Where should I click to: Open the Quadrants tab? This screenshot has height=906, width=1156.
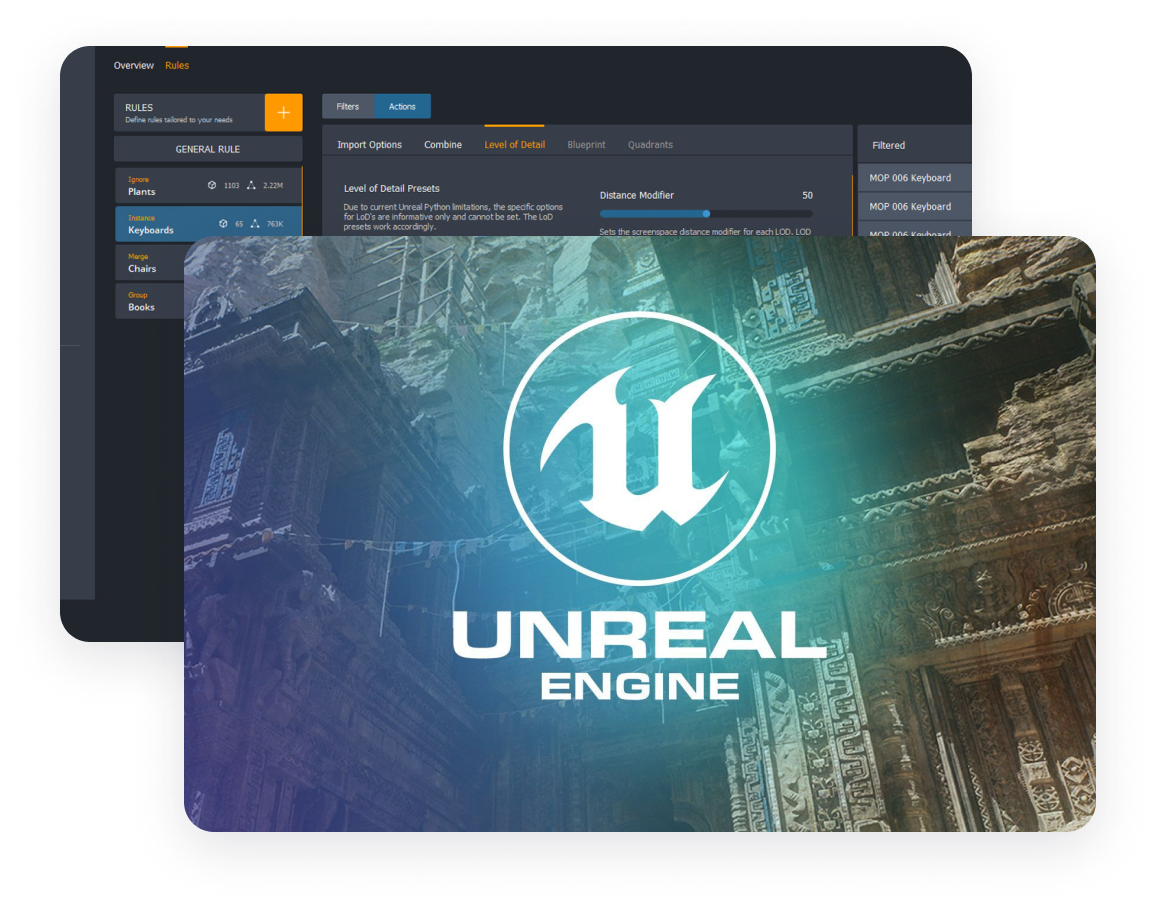[x=650, y=144]
